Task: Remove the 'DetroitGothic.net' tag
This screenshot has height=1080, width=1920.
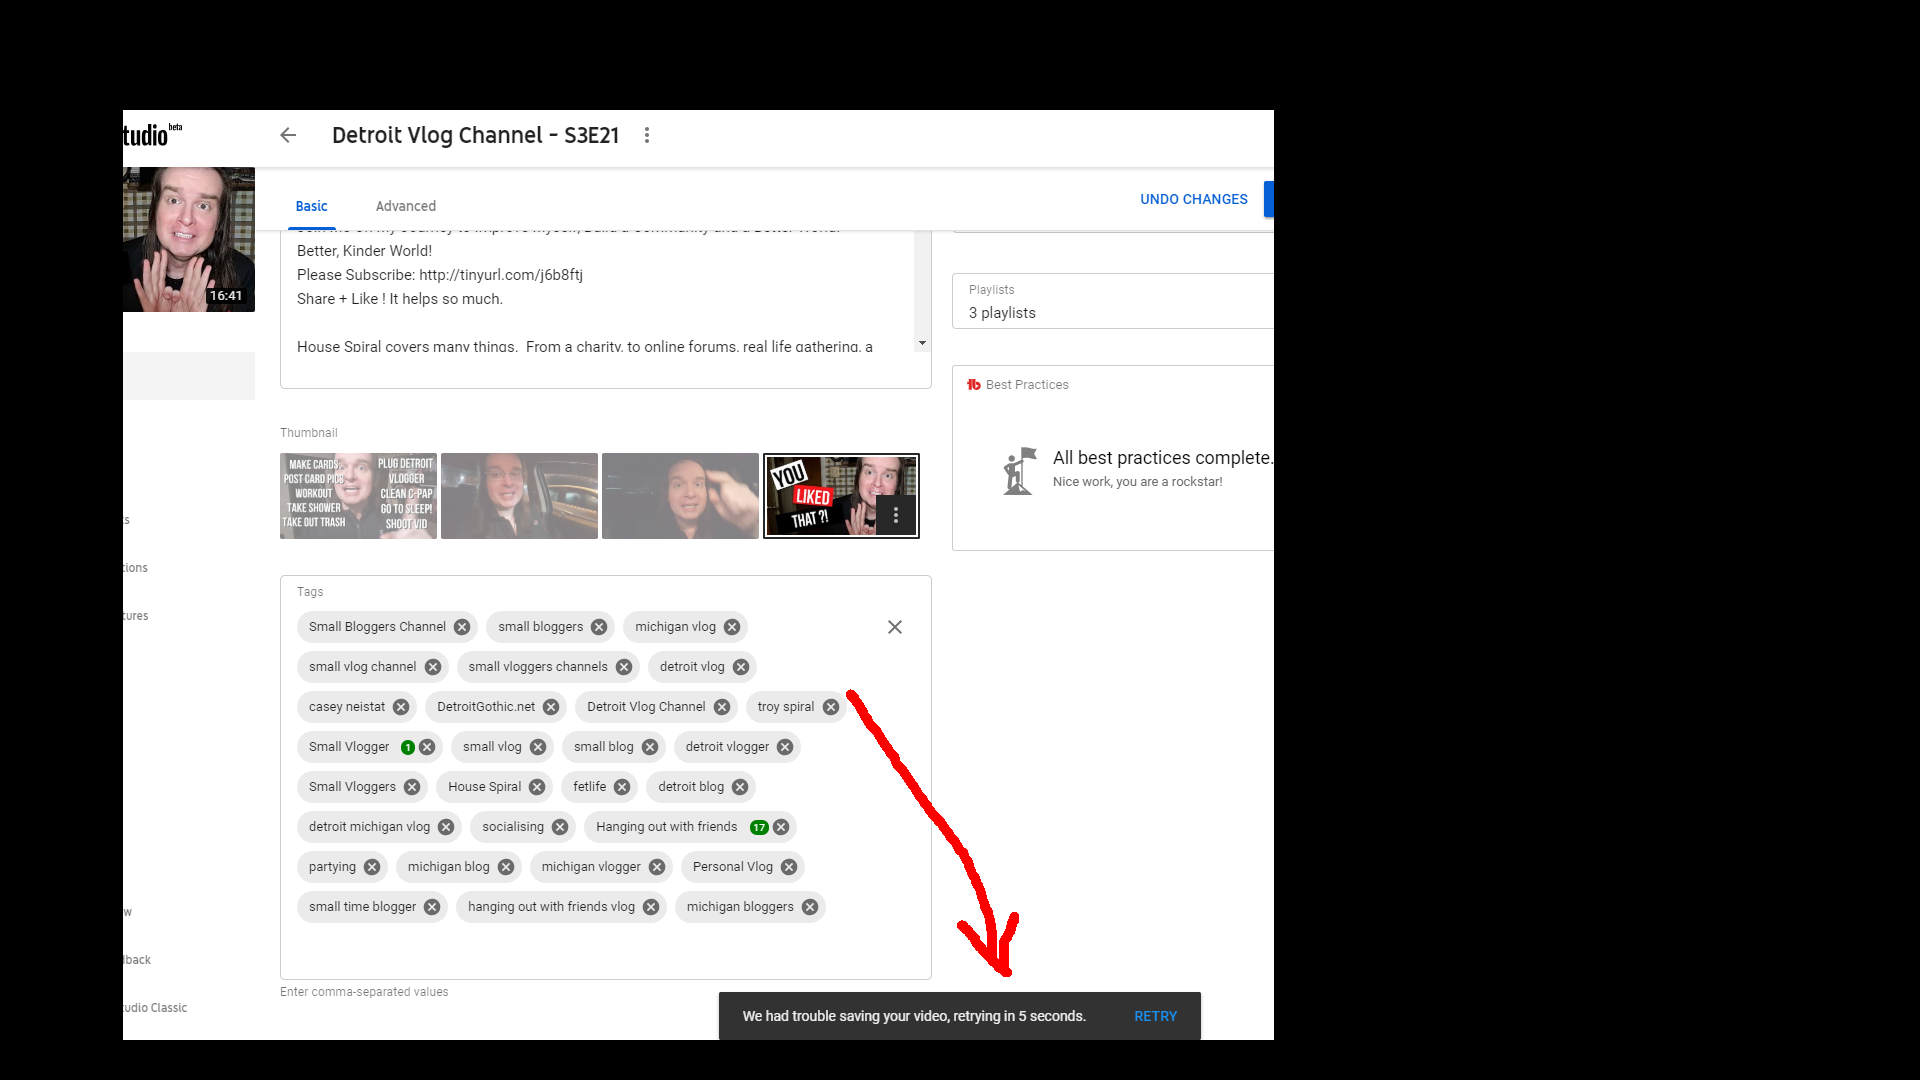Action: 551,707
